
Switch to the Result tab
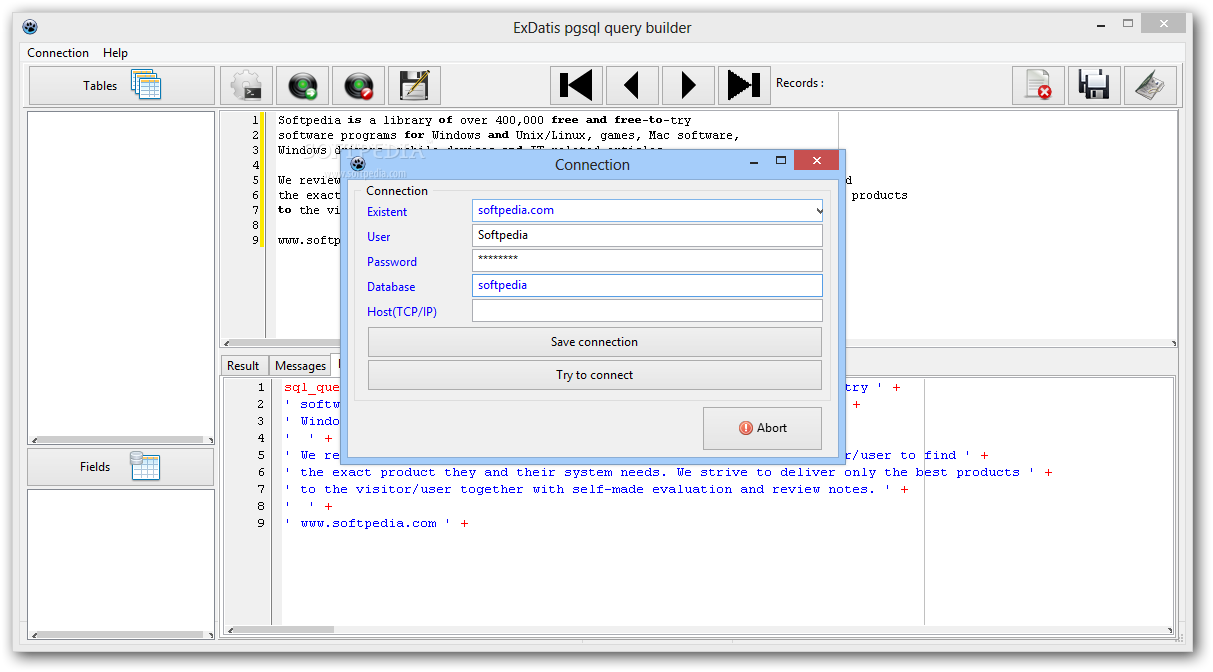click(x=243, y=366)
